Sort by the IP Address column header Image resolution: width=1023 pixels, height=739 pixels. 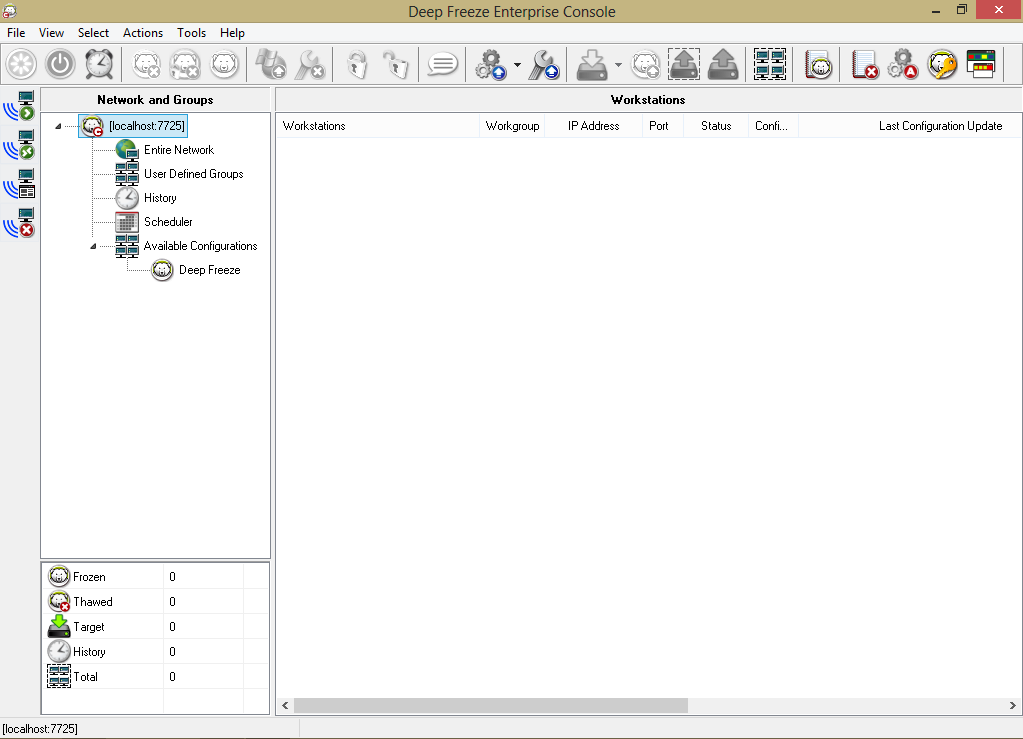[593, 126]
